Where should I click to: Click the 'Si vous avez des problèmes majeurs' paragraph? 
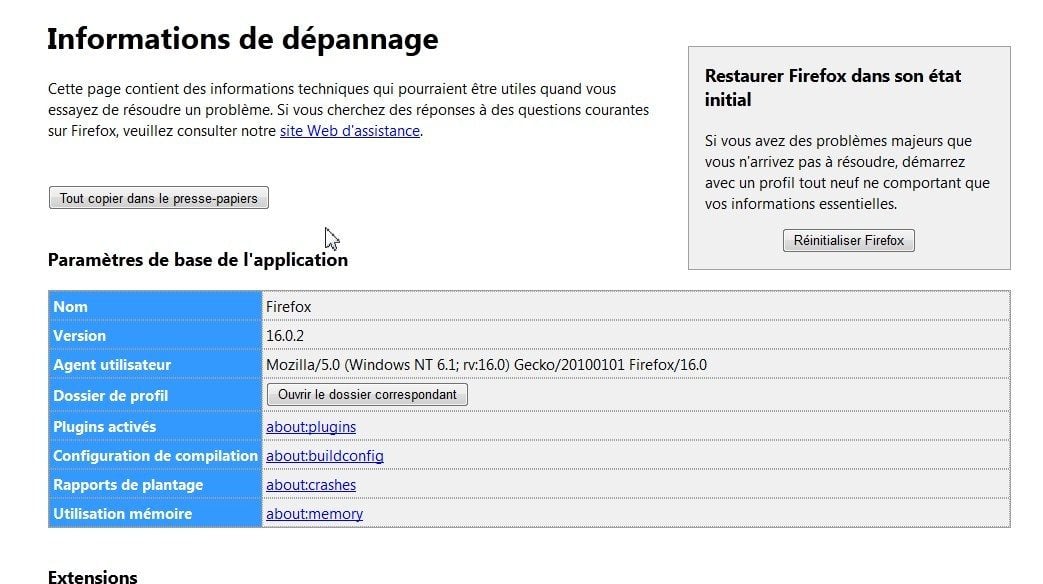click(847, 172)
